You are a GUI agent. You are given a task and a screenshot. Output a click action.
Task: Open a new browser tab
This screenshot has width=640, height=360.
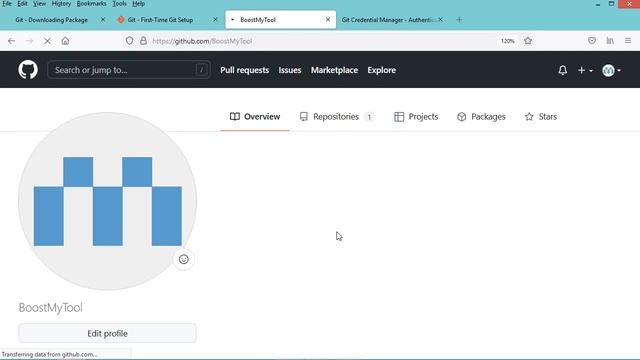pyautogui.click(x=459, y=20)
